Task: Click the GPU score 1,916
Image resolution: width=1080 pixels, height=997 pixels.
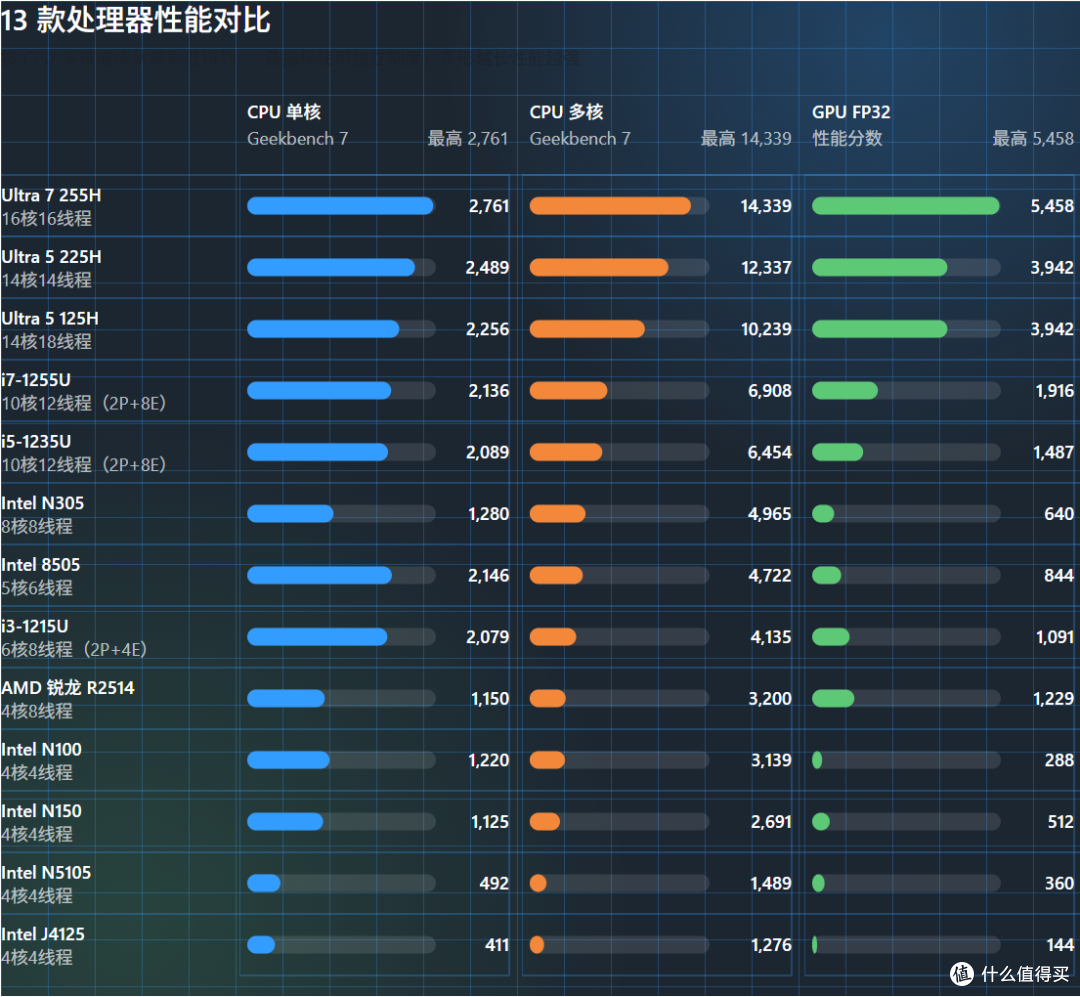Action: pyautogui.click(x=1055, y=391)
